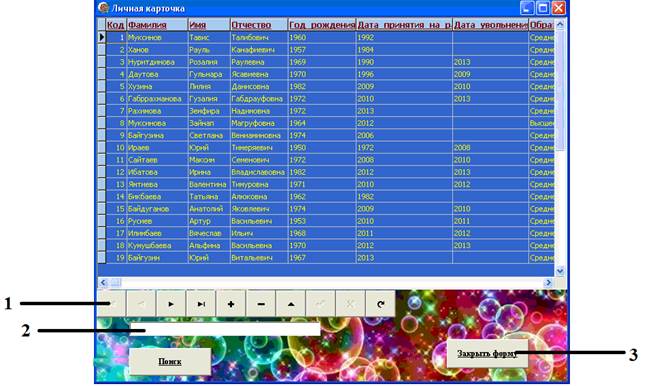Click the greyed-out checkmark post button
Image resolution: width=650 pixels, height=386 pixels.
pos(320,304)
